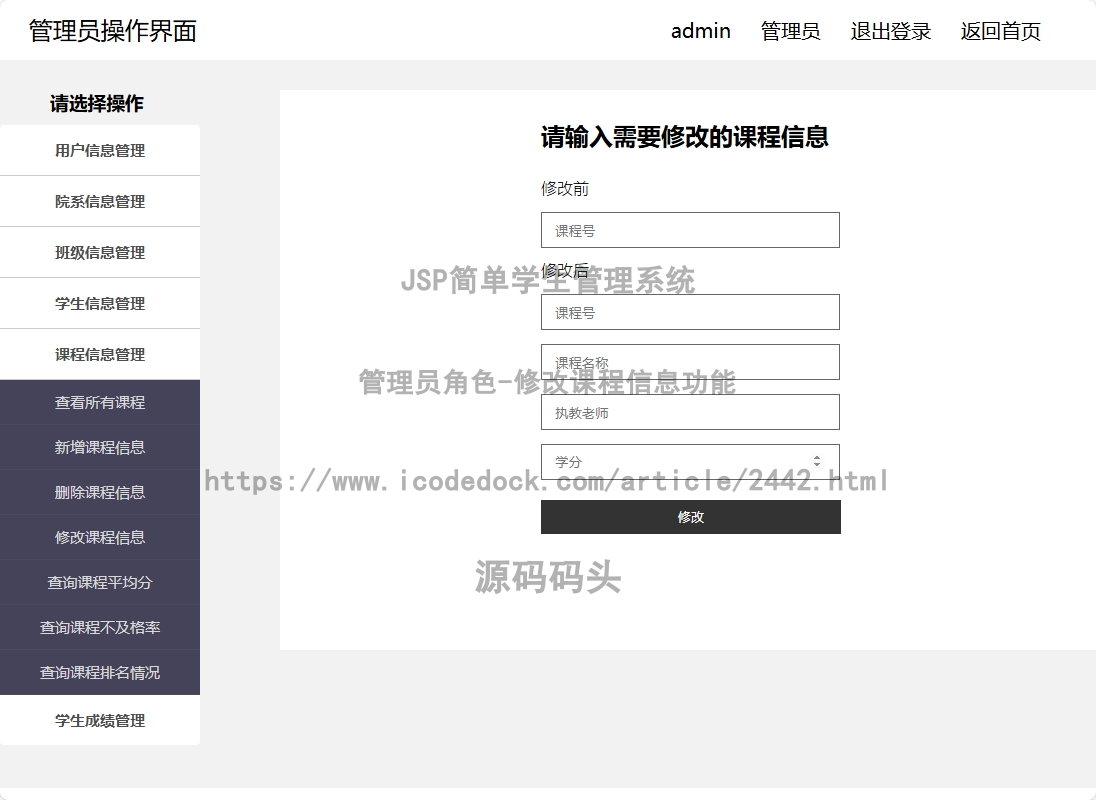This screenshot has width=1096, height=800.
Task: Select 删除课程信息 submenu item
Action: click(x=100, y=493)
